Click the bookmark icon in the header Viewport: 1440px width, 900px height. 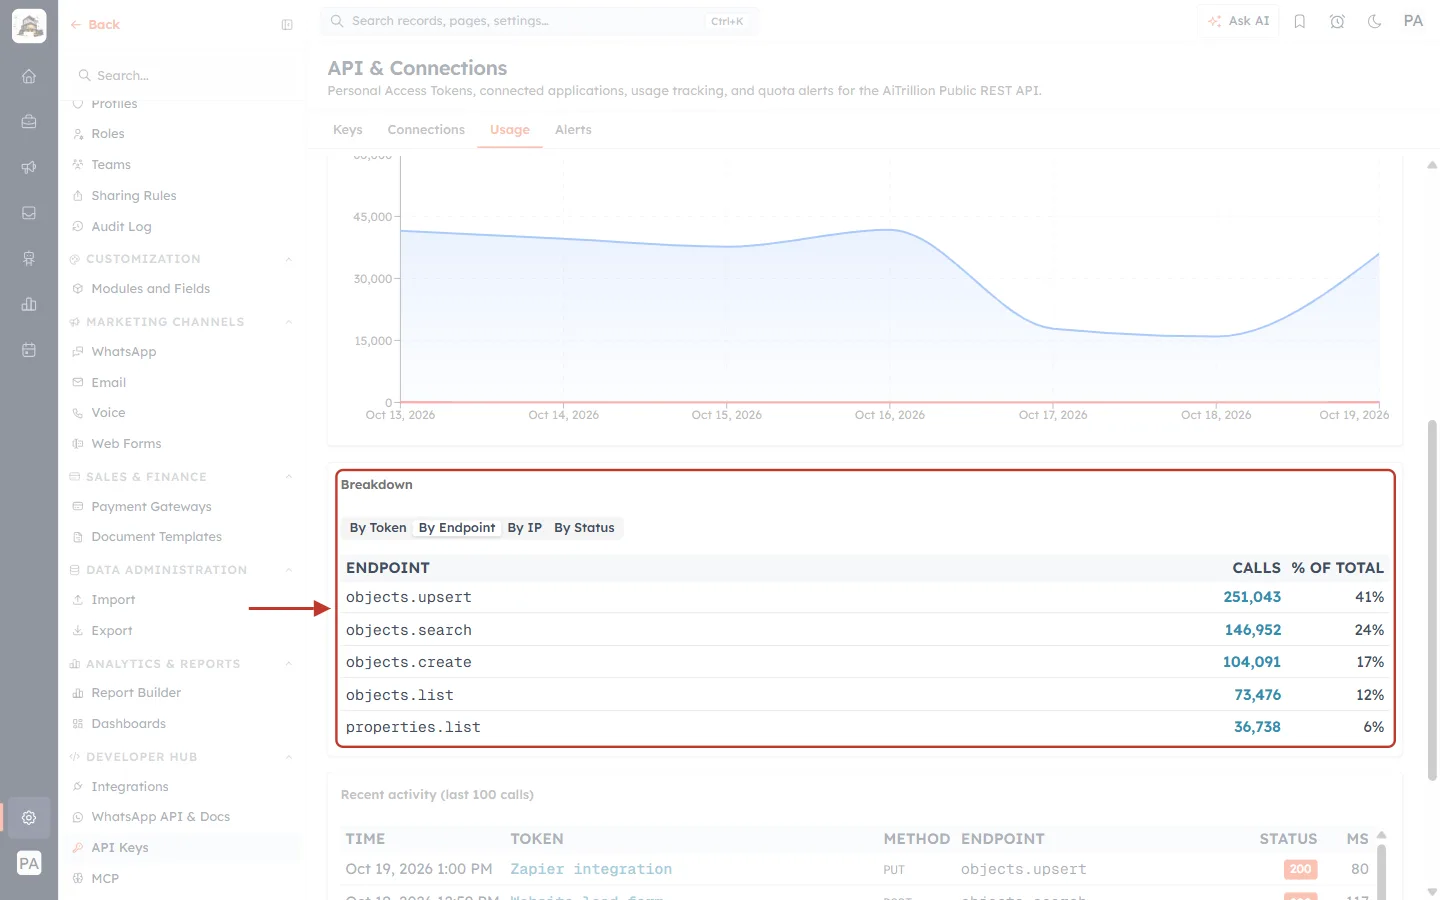(1300, 21)
